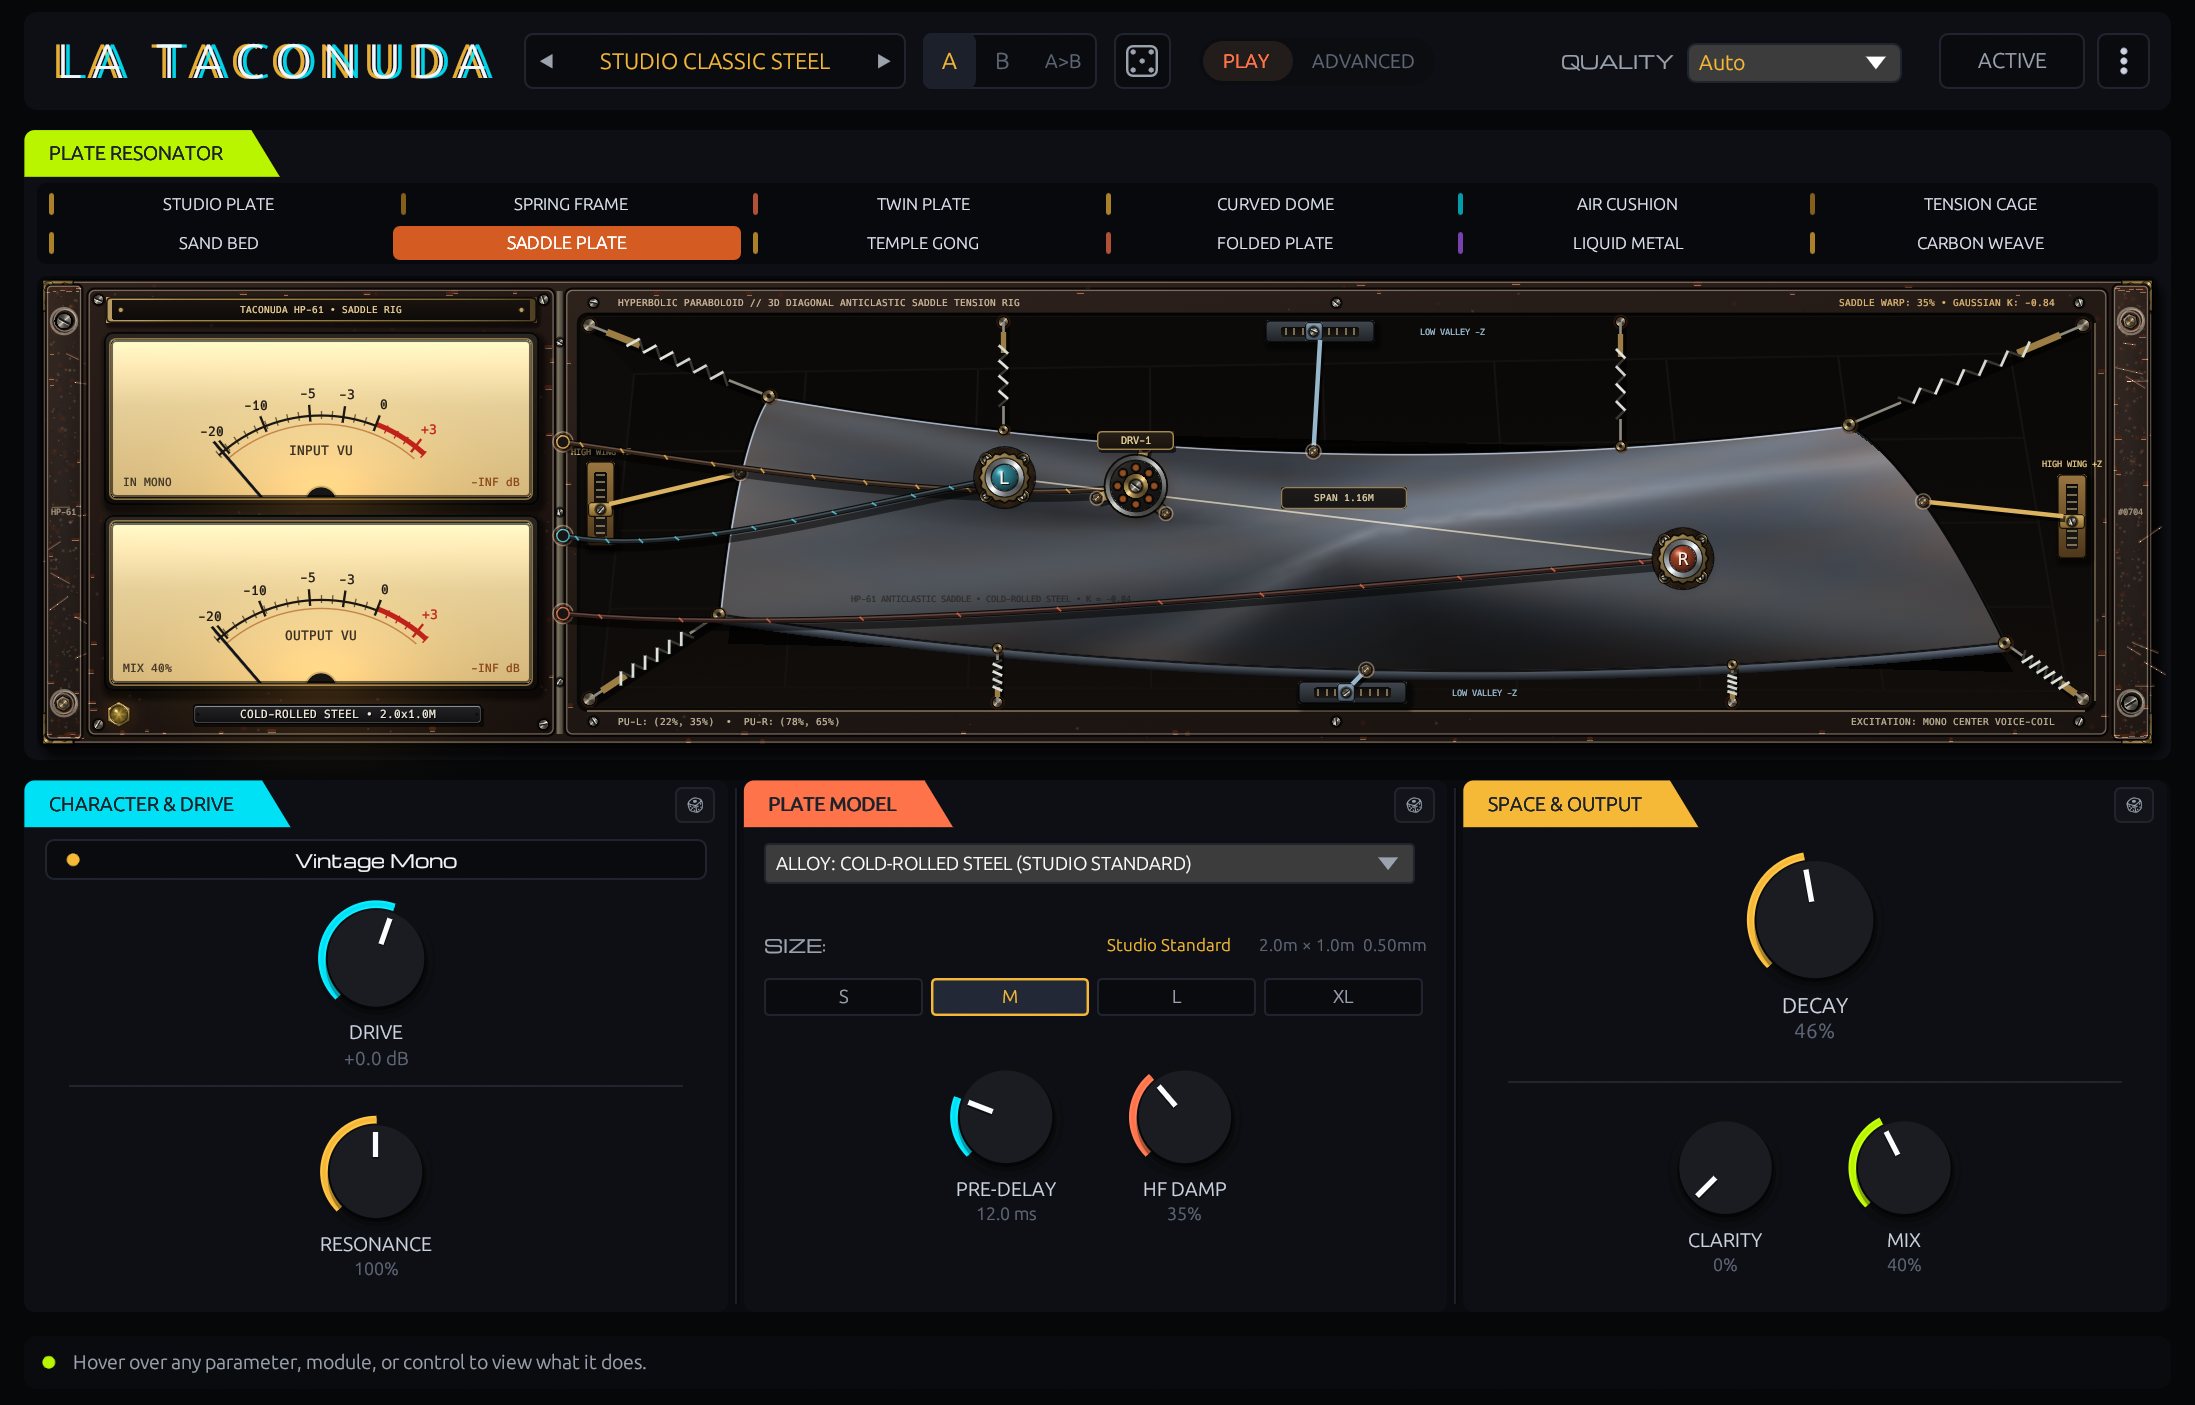Image resolution: width=2195 pixels, height=1405 pixels.
Task: Toggle the ACTIVE bypass button
Action: pos(2011,61)
